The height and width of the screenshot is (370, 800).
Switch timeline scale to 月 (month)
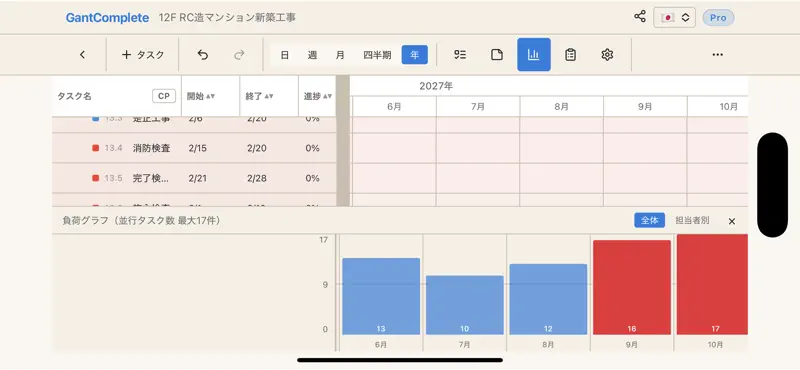[340, 55]
